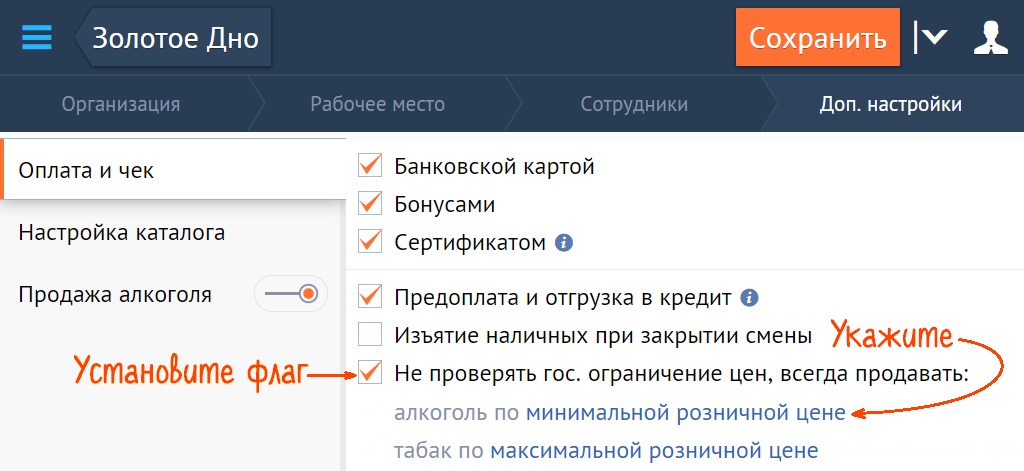Toggle the Продажа алкоголя switch
The width and height of the screenshot is (1024, 471).
291,294
